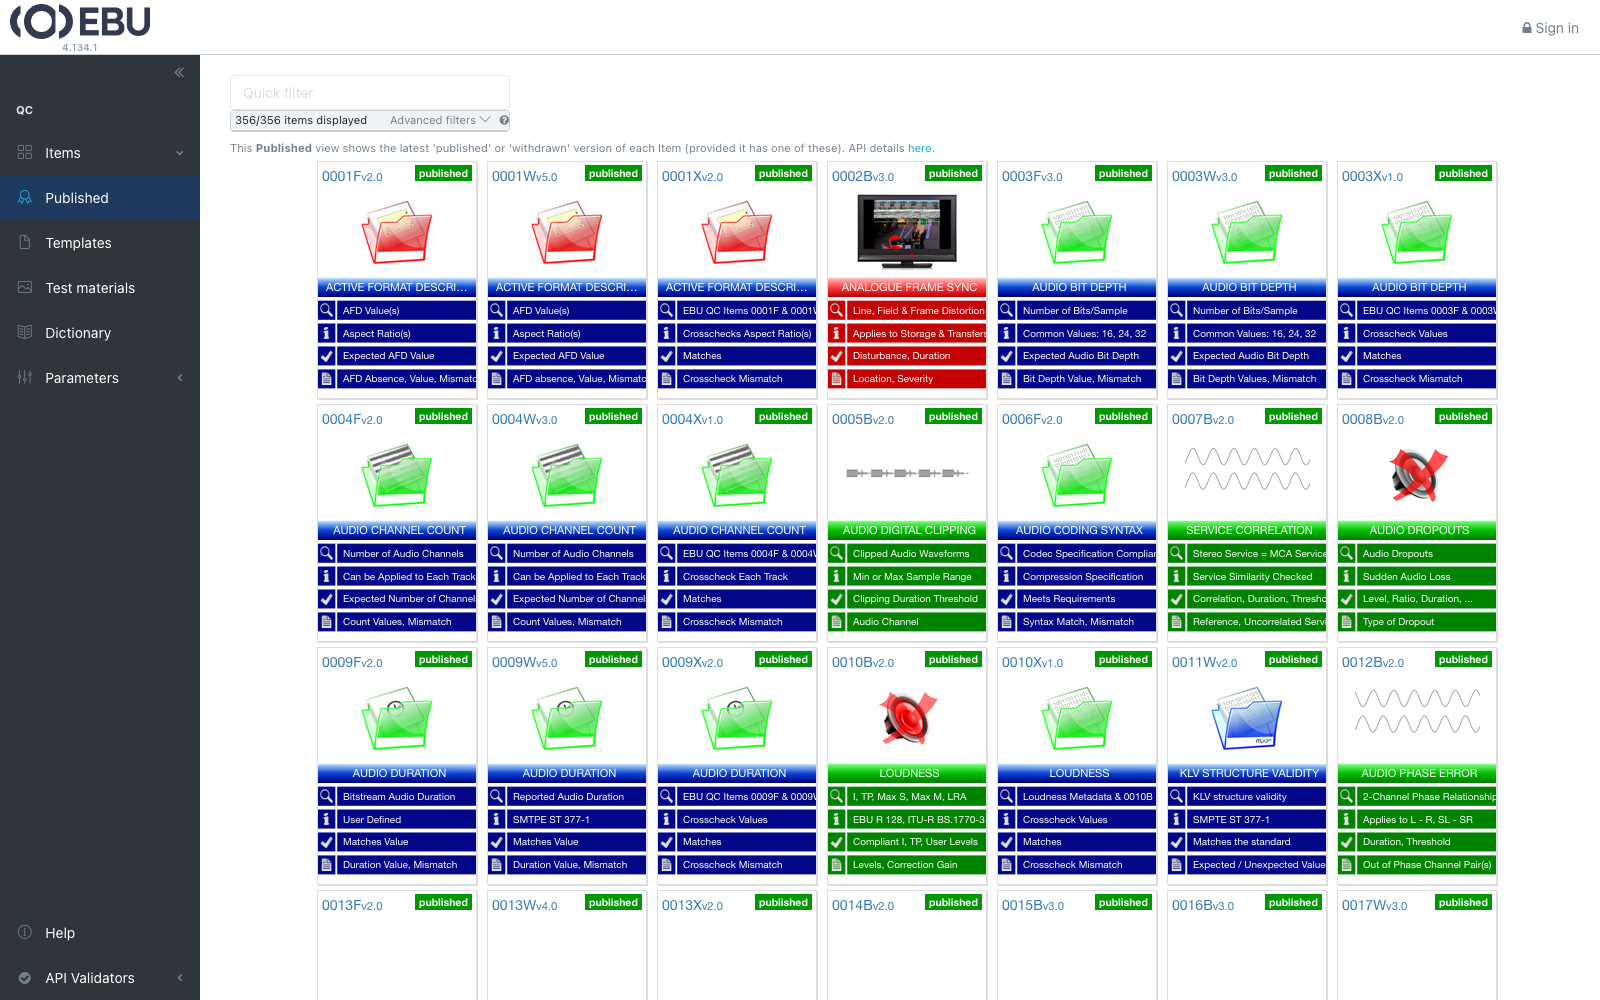Click the info icon next to SMPTE ST 377-1 on card 0011W
Screen dimensions: 1600x1000
(1176, 819)
